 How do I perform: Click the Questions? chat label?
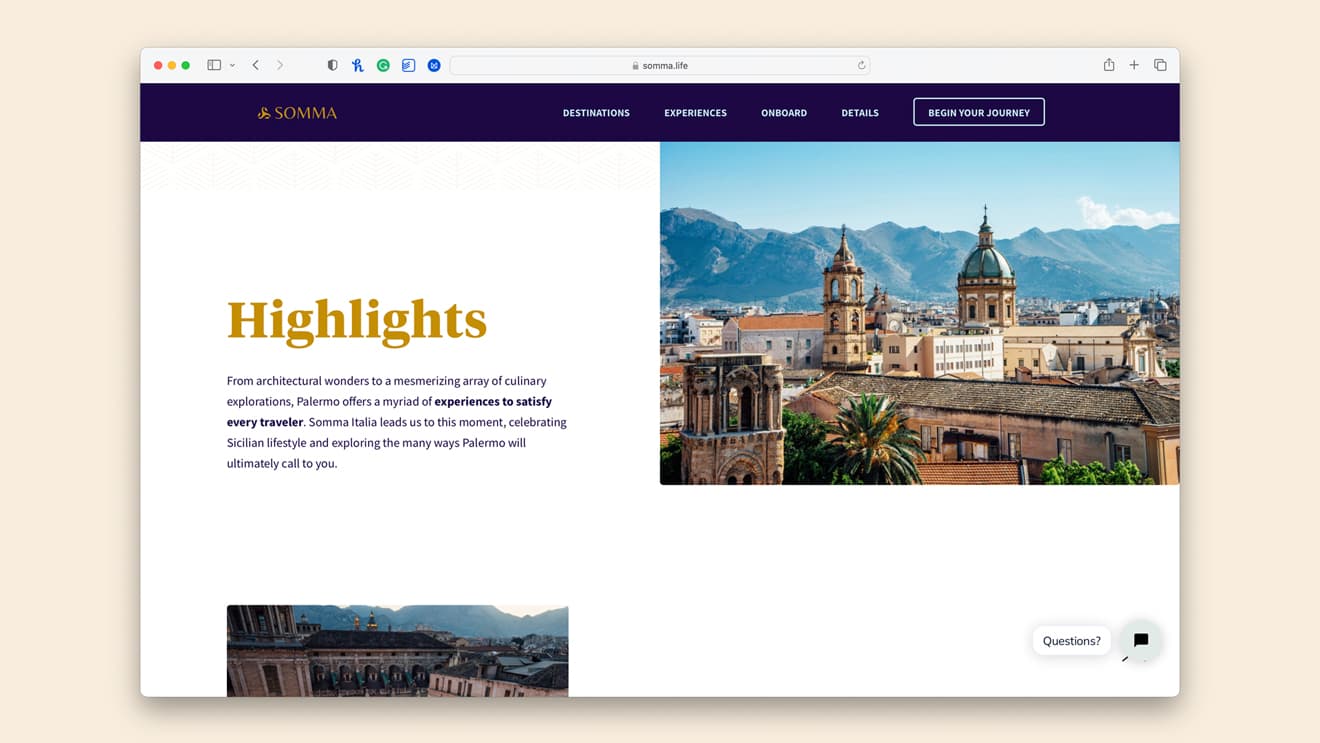coord(1071,641)
